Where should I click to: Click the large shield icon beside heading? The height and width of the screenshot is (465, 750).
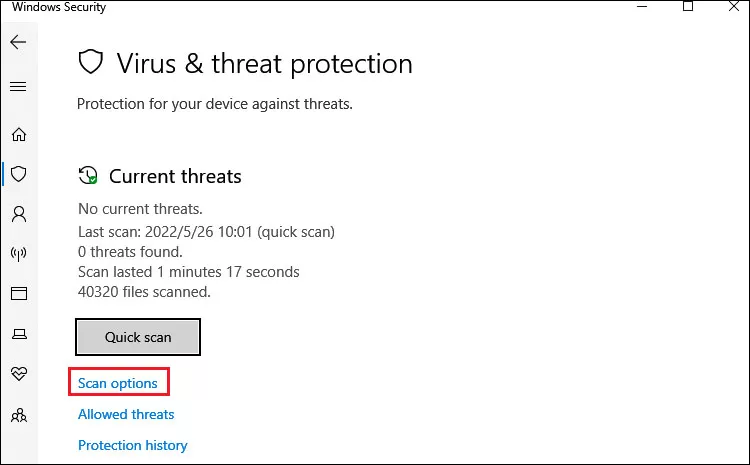tap(90, 62)
